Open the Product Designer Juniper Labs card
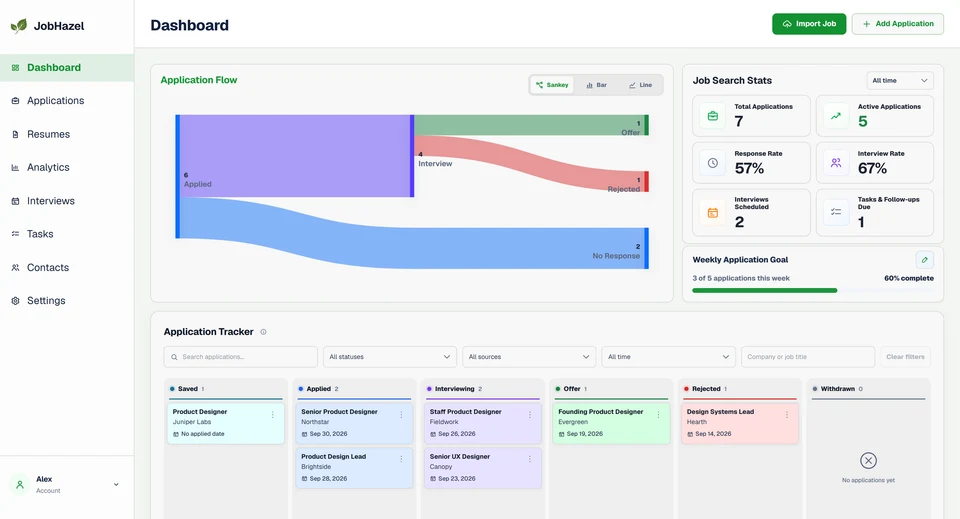Viewport: 960px width, 519px height. coord(226,423)
